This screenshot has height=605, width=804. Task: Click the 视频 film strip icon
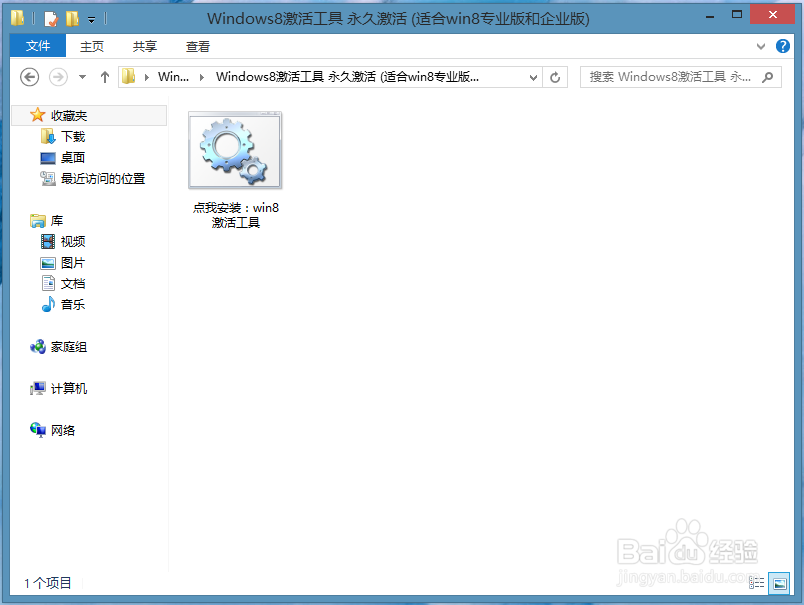click(x=48, y=241)
